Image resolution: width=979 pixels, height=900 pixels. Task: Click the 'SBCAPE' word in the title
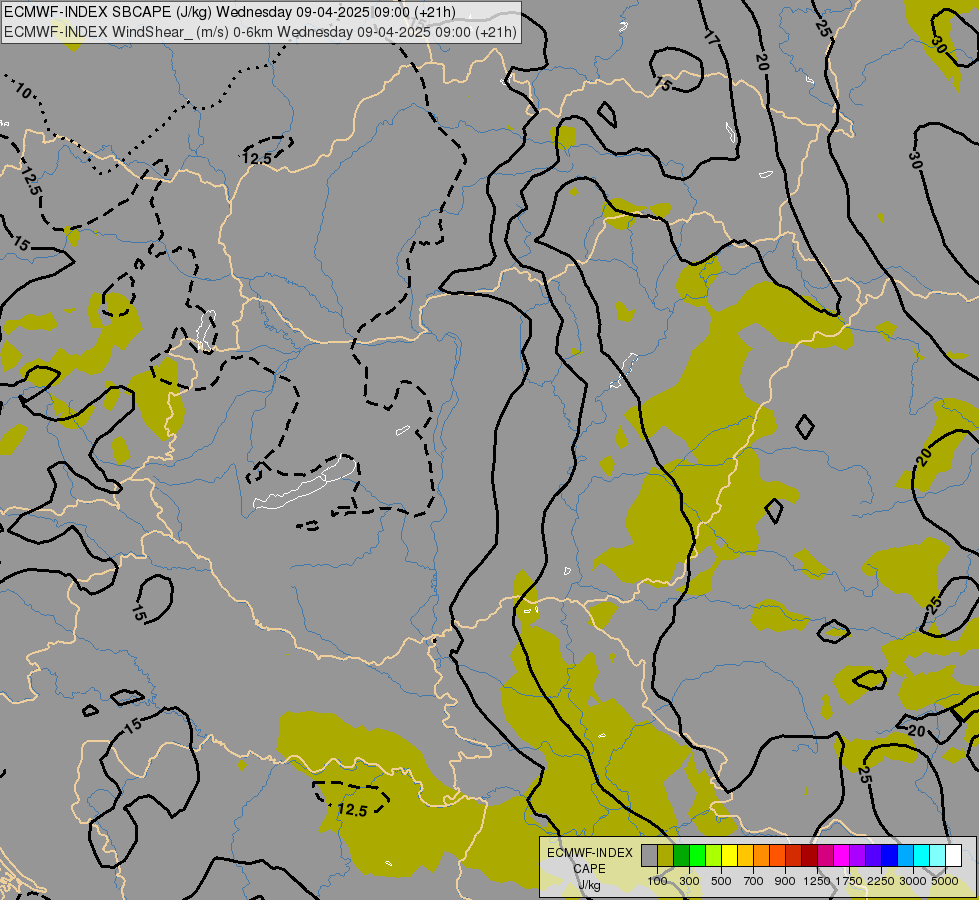click(140, 12)
